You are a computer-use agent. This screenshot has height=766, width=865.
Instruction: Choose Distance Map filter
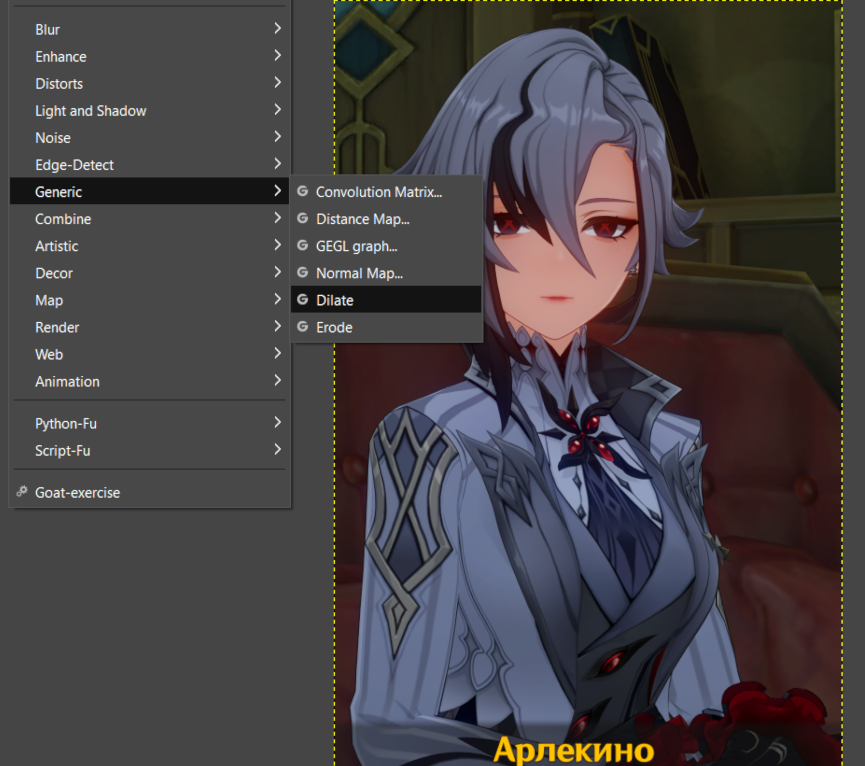coord(386,218)
